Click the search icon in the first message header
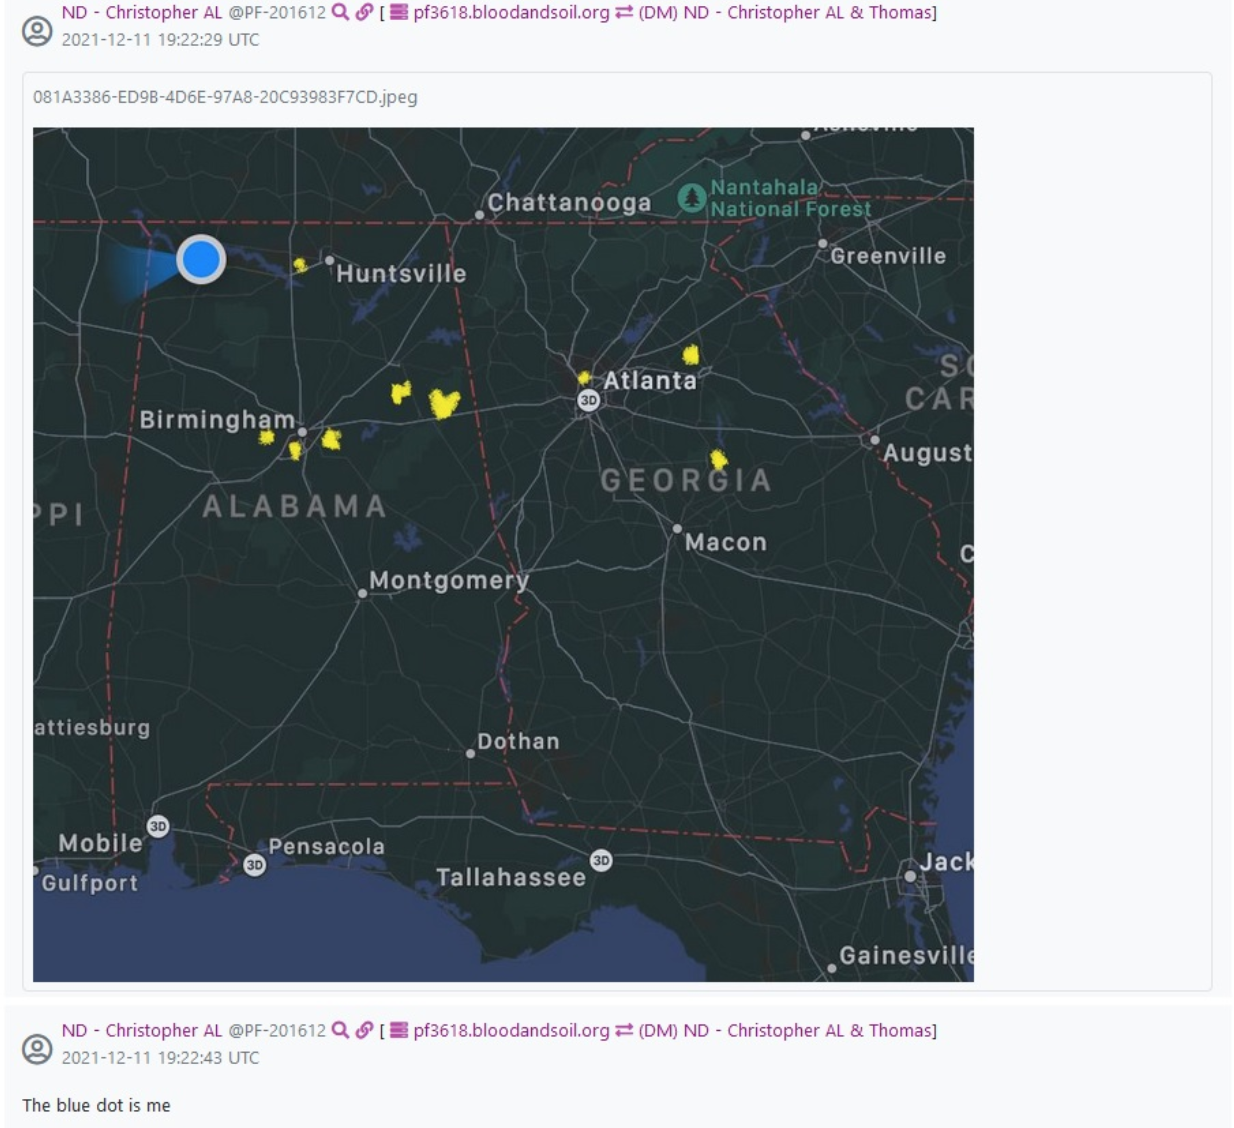 click(340, 12)
